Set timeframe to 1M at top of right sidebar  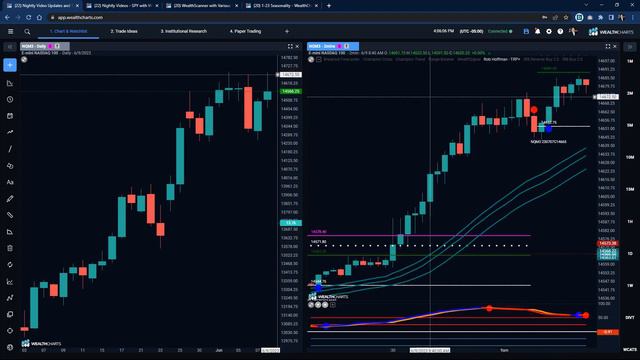pyautogui.click(x=630, y=61)
